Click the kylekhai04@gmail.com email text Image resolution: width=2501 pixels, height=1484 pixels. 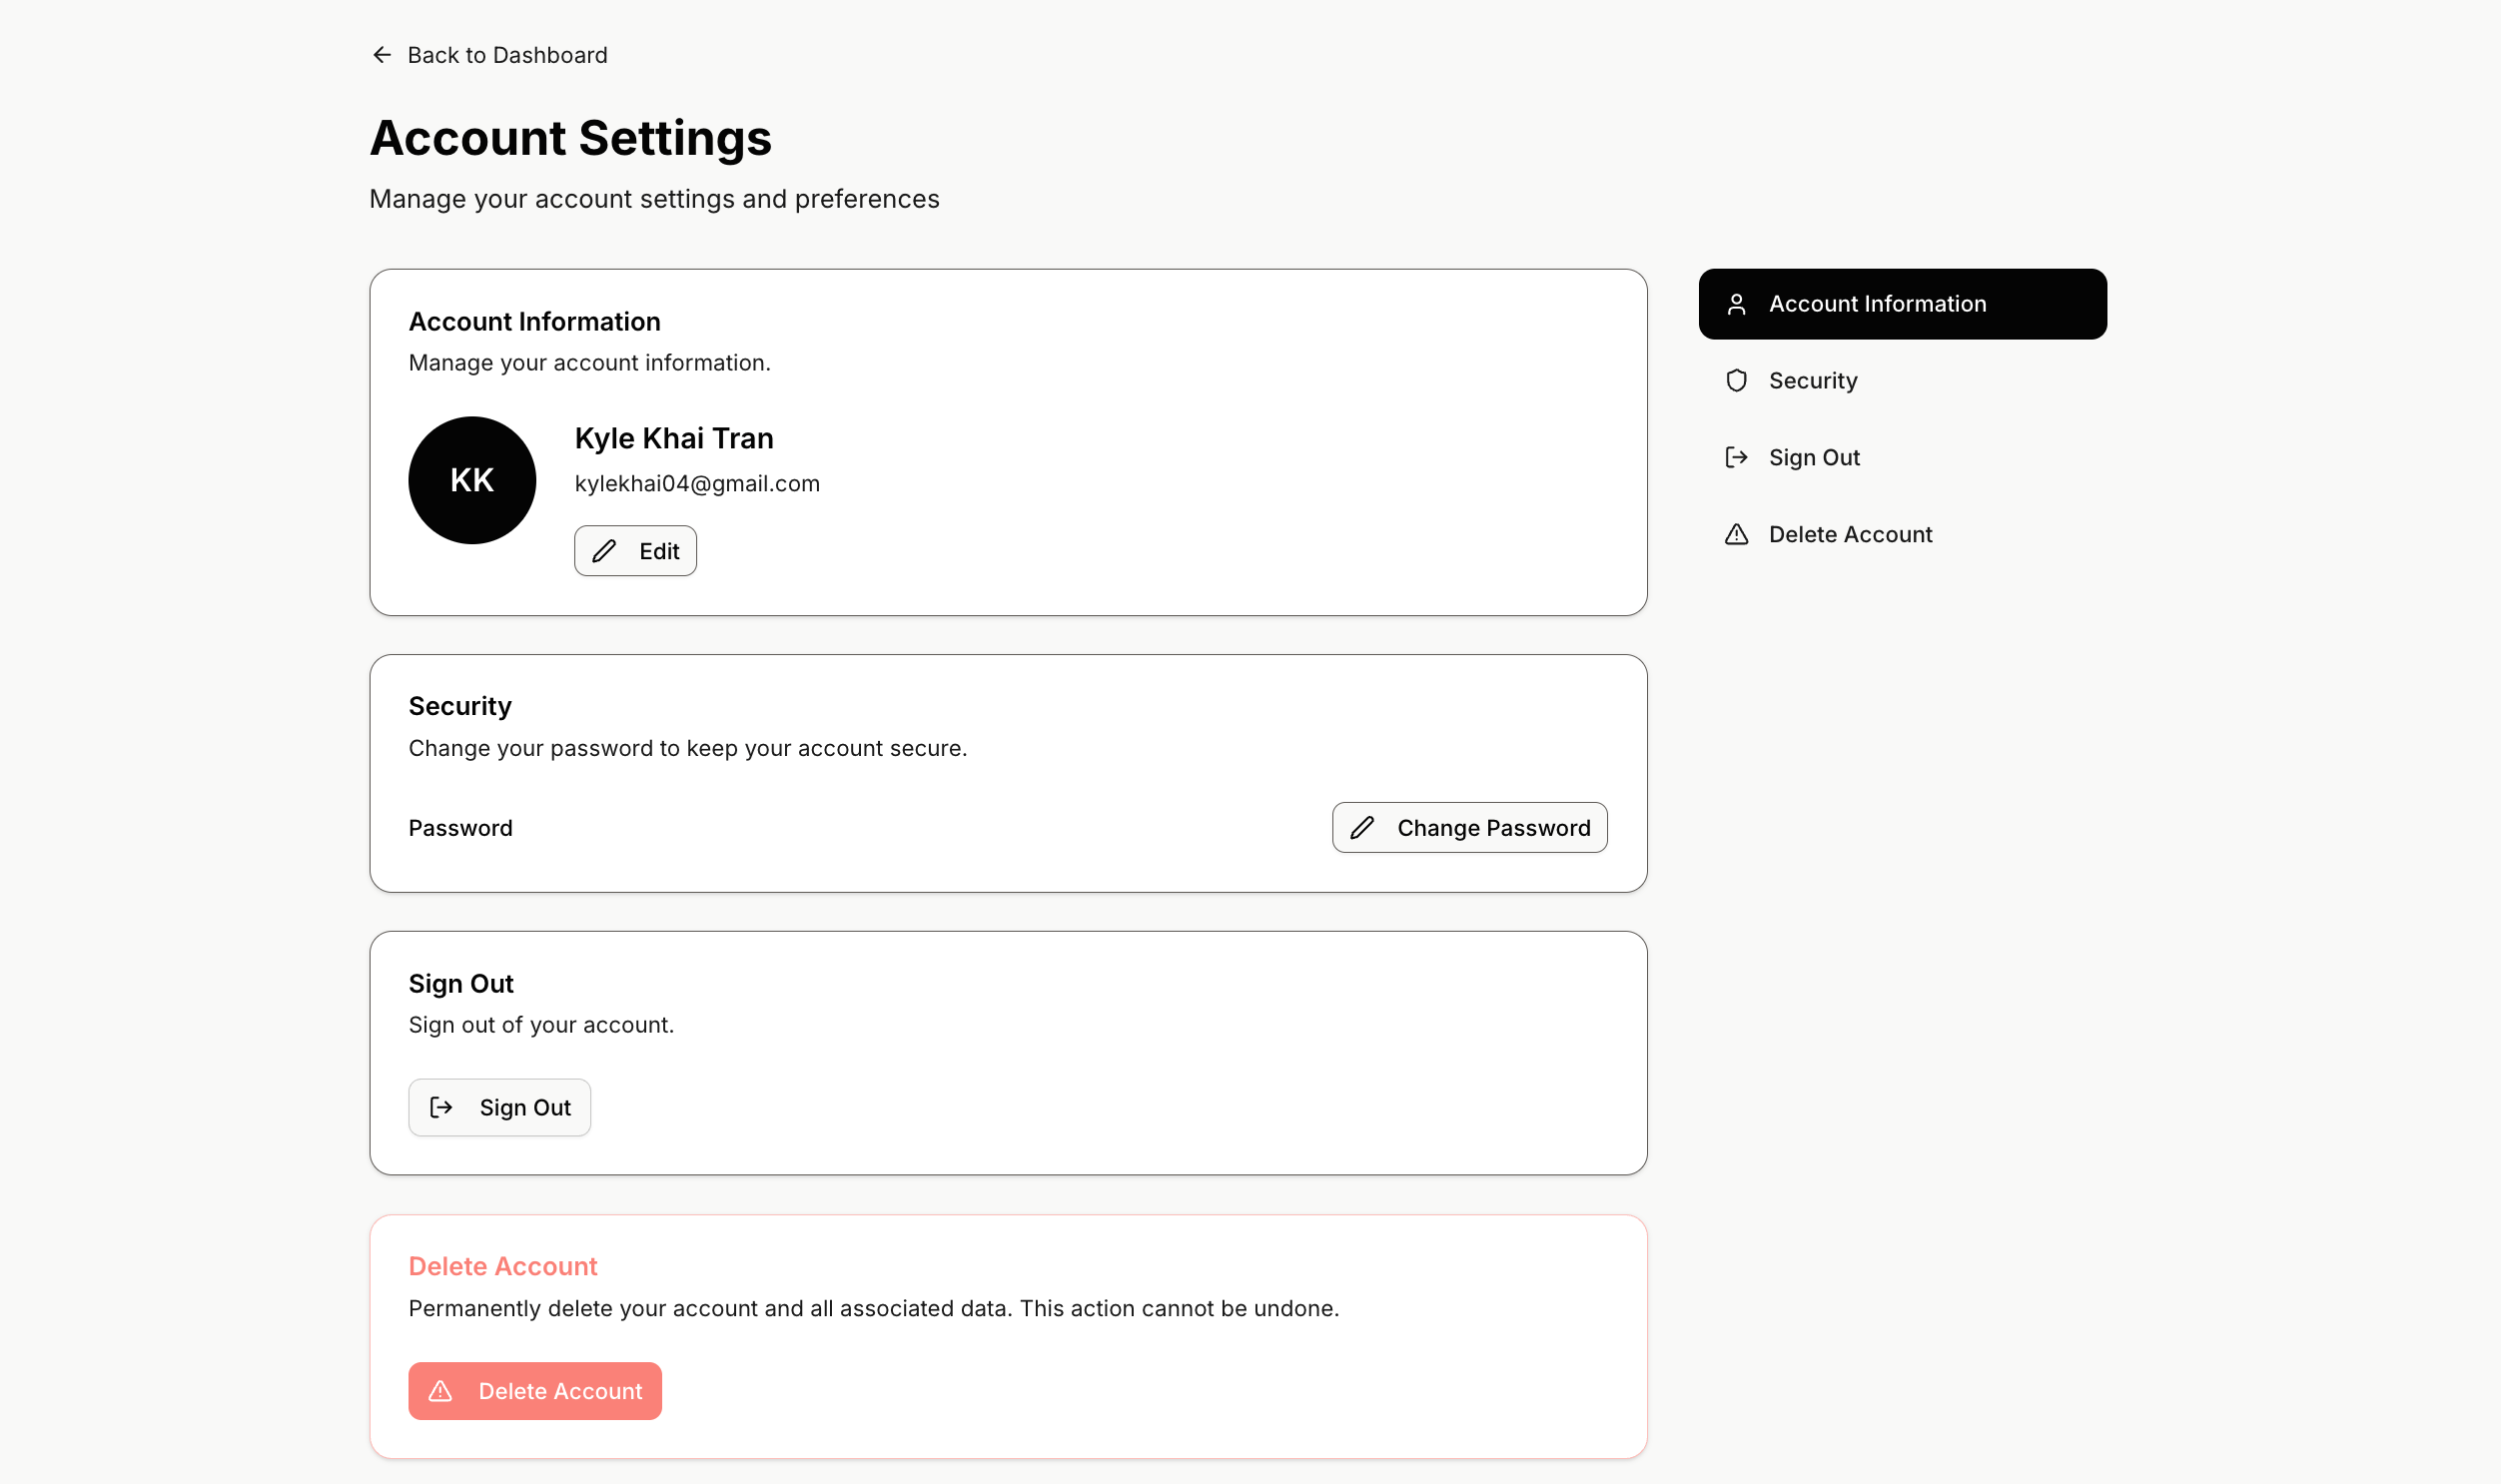pos(697,484)
